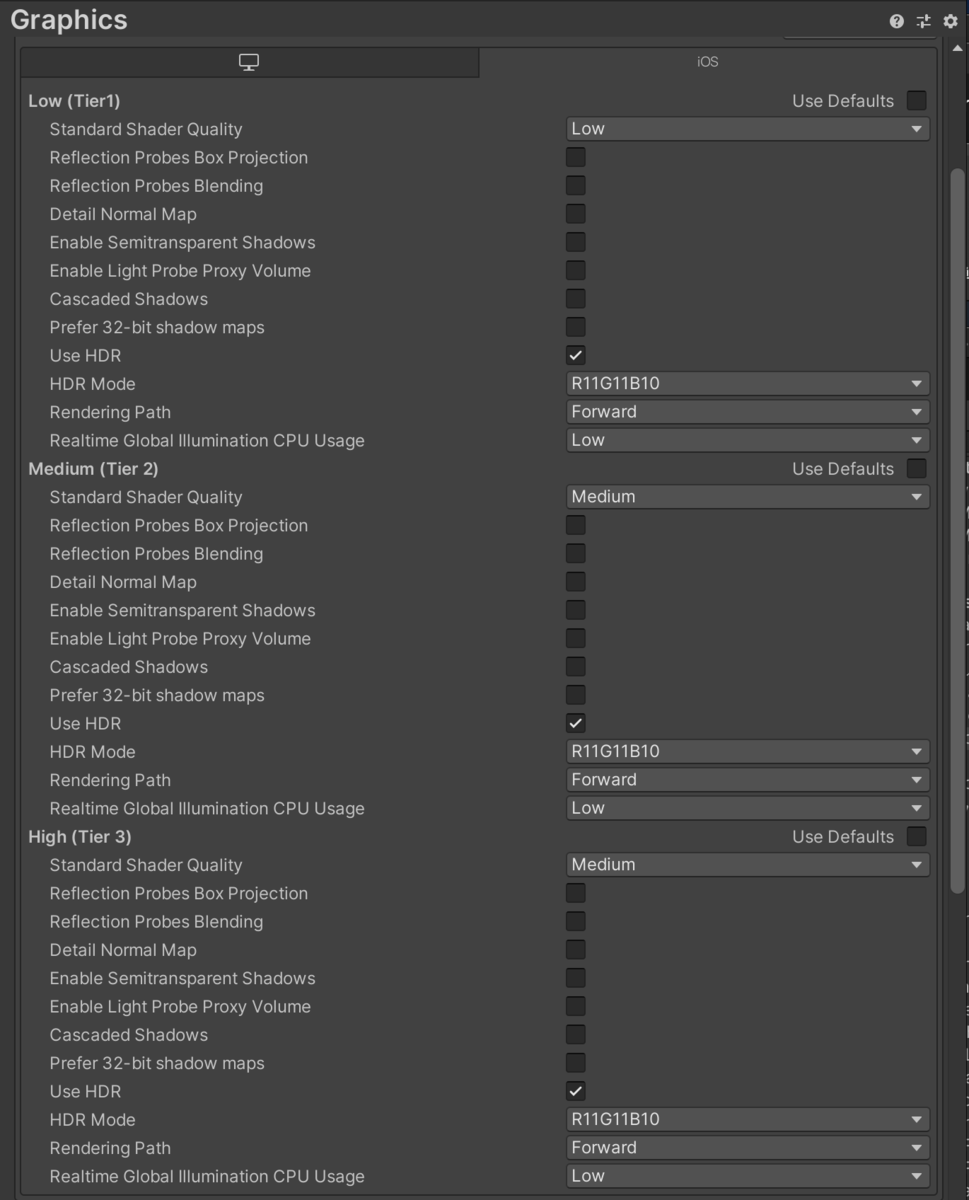
Task: Open Realtime Global Illumination CPU Usage dropdown in High tier
Action: pyautogui.click(x=746, y=1175)
